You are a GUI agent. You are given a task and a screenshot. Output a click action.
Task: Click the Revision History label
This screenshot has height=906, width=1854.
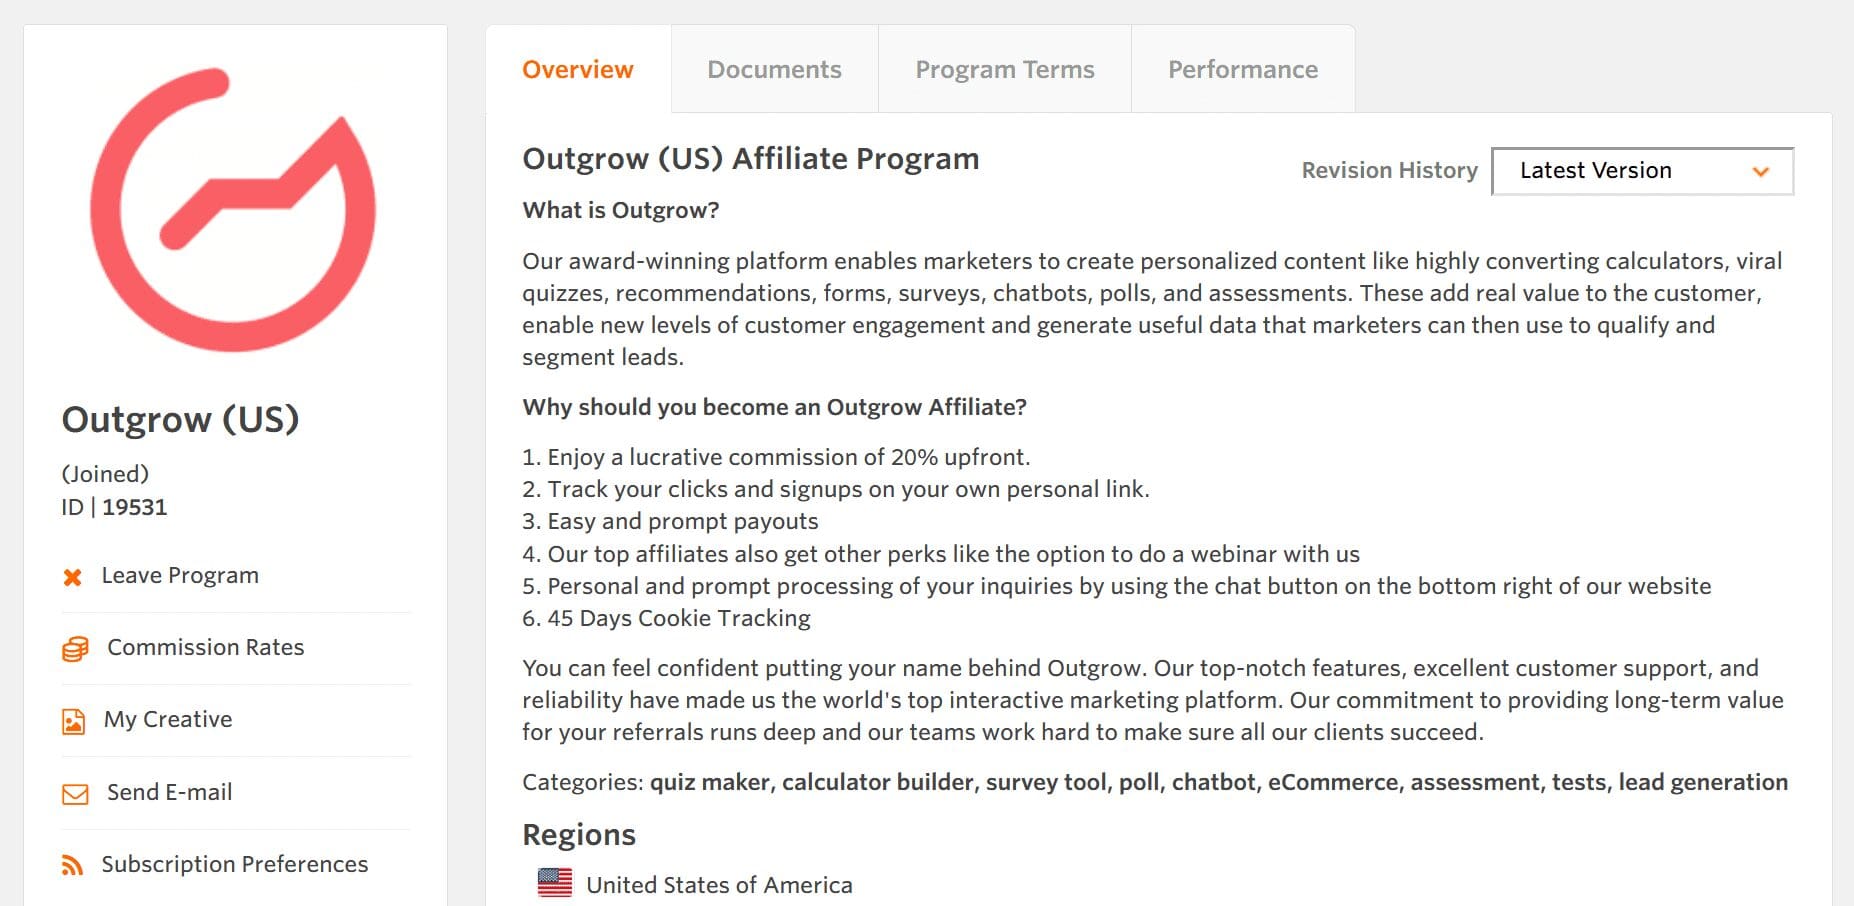(x=1389, y=171)
